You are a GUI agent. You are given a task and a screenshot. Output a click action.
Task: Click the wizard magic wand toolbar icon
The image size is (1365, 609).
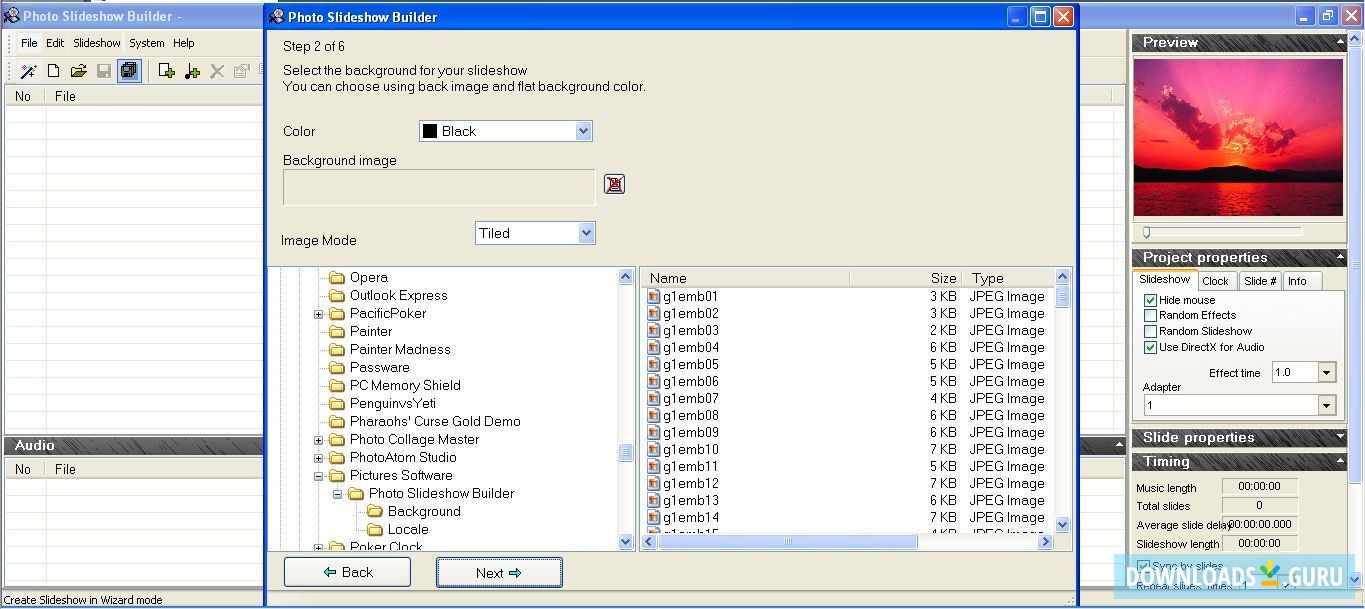pos(28,71)
